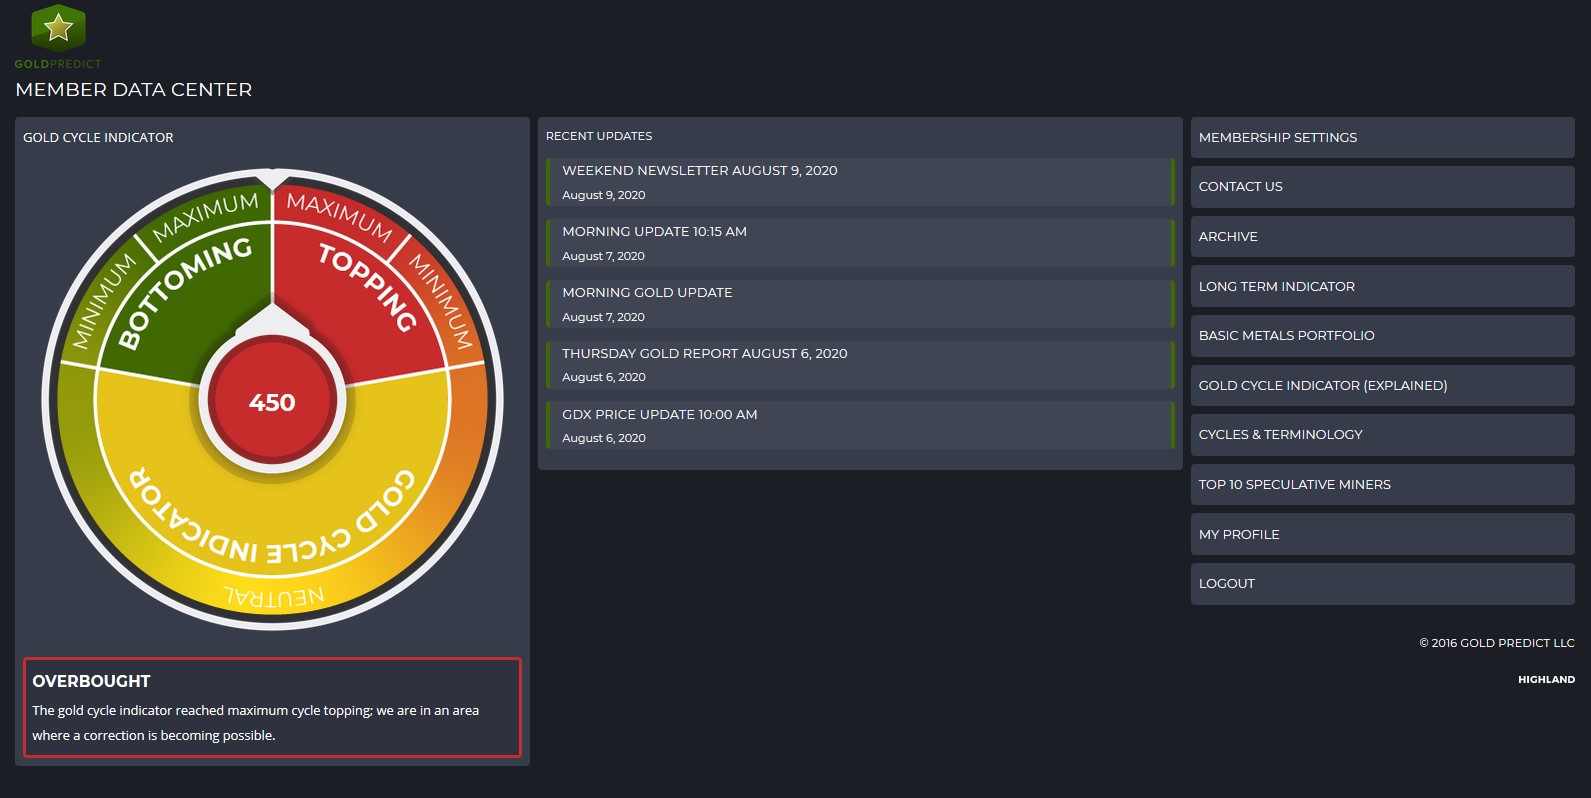The image size is (1591, 798).
Task: Open the Archive page
Action: (1381, 237)
